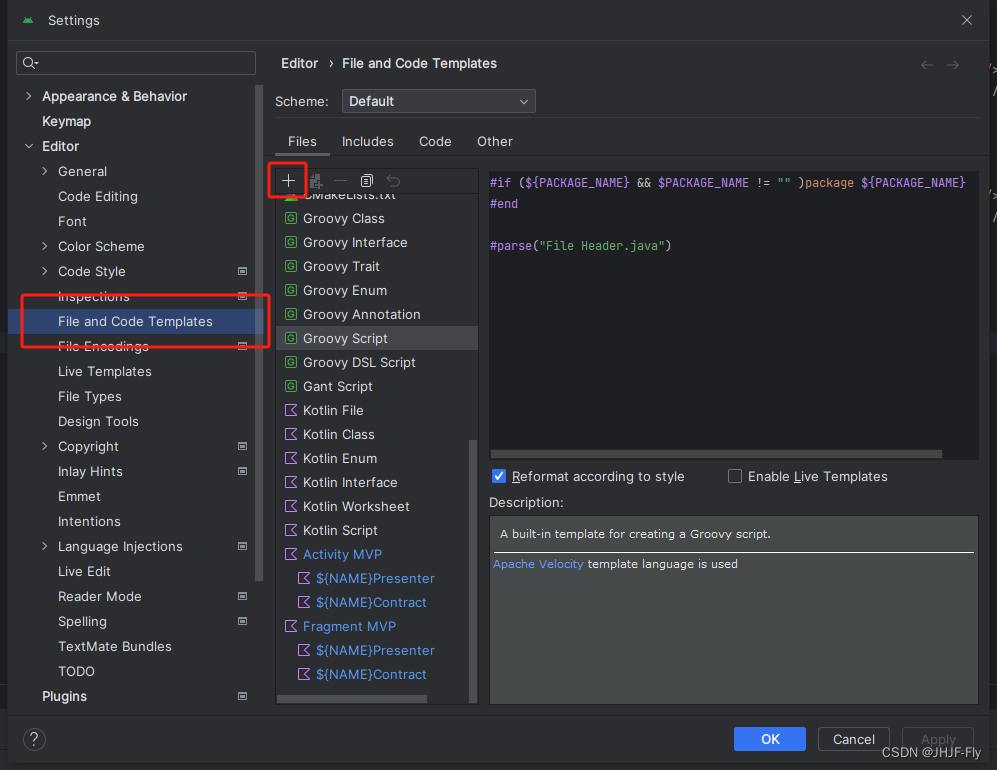Switch to the Includes tab
The width and height of the screenshot is (997, 770).
[x=368, y=141]
